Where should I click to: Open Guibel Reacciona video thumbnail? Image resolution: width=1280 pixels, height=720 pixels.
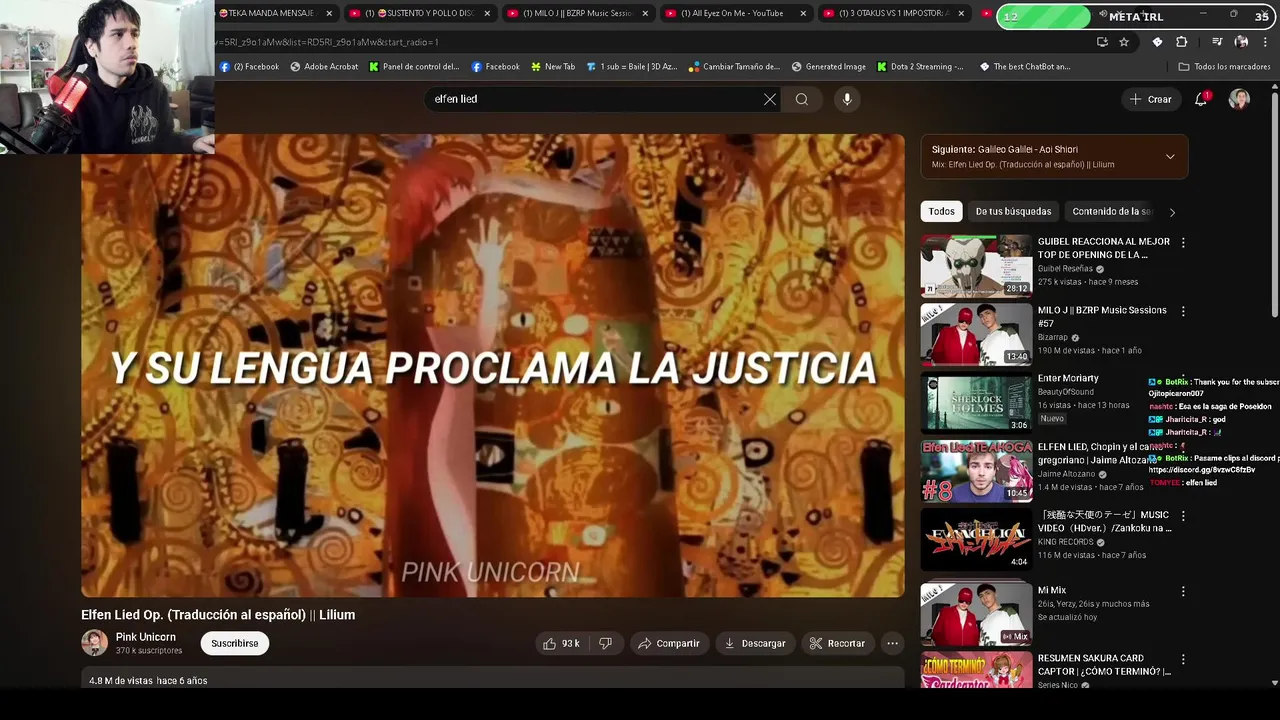[976, 266]
